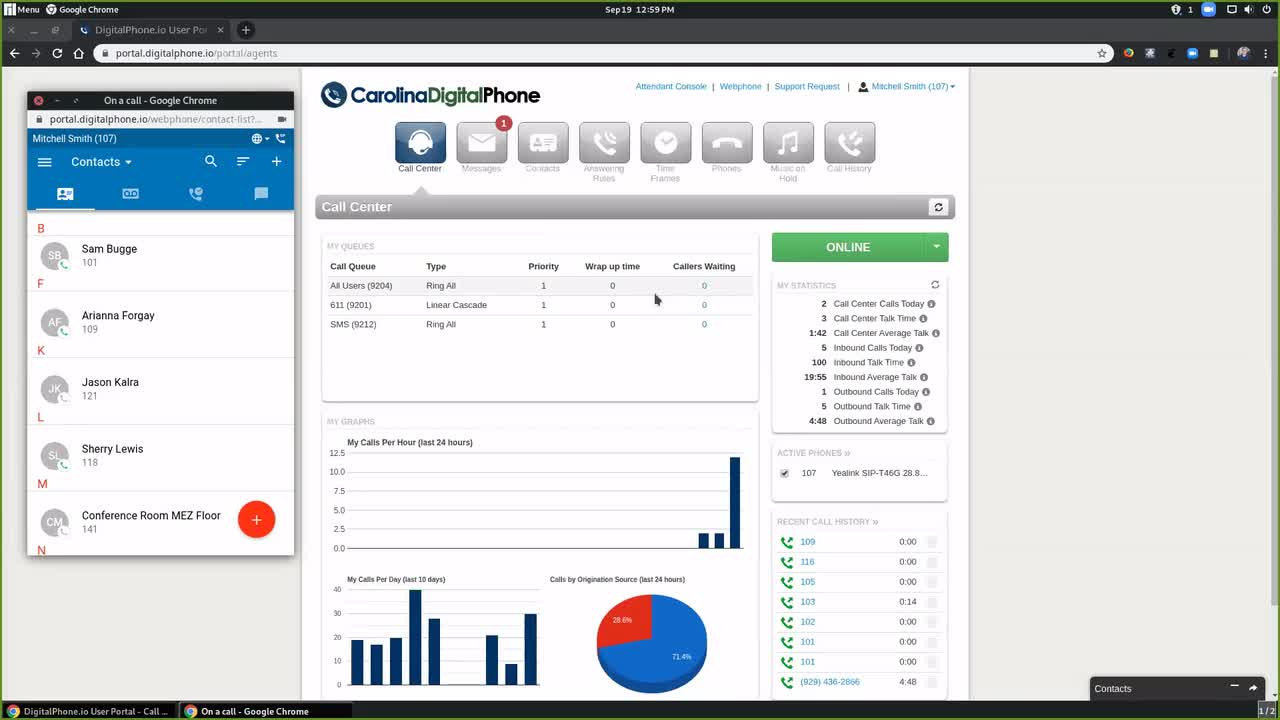Open the Contacts card icon in portal
This screenshot has height=720, width=1280.
[543, 143]
